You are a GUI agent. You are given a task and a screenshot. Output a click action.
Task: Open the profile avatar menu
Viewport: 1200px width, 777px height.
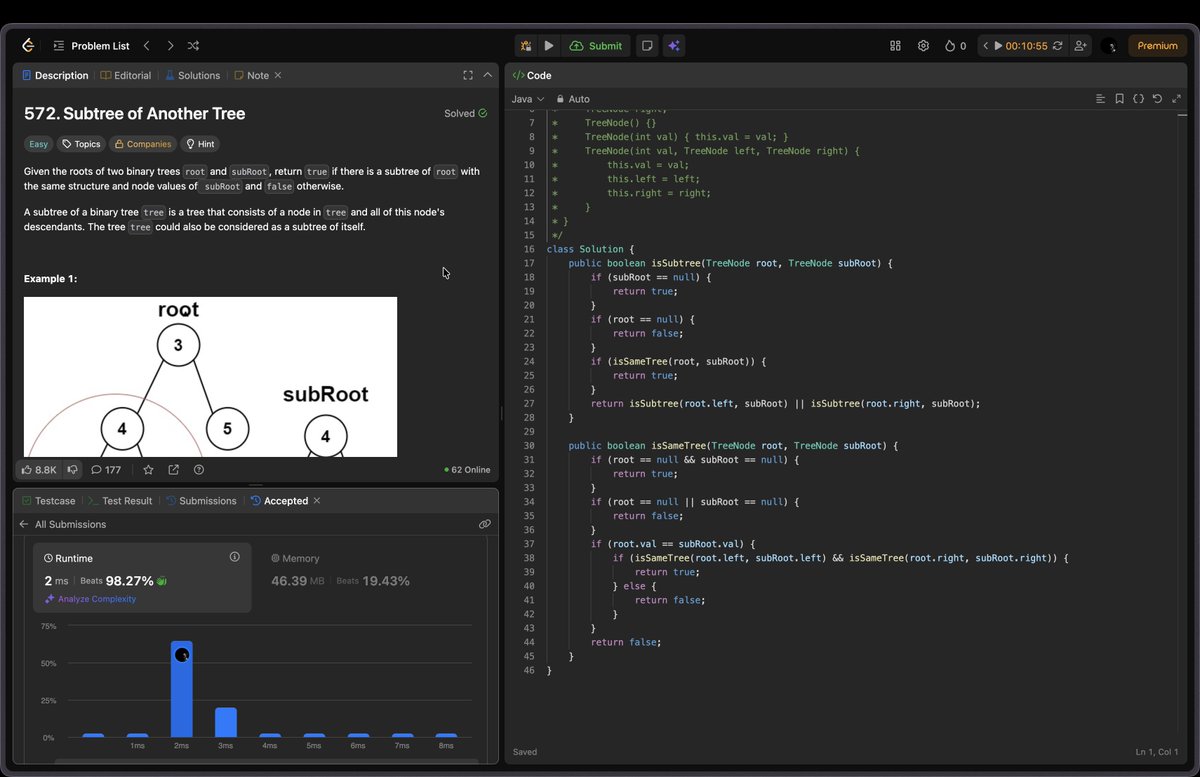pos(1108,46)
